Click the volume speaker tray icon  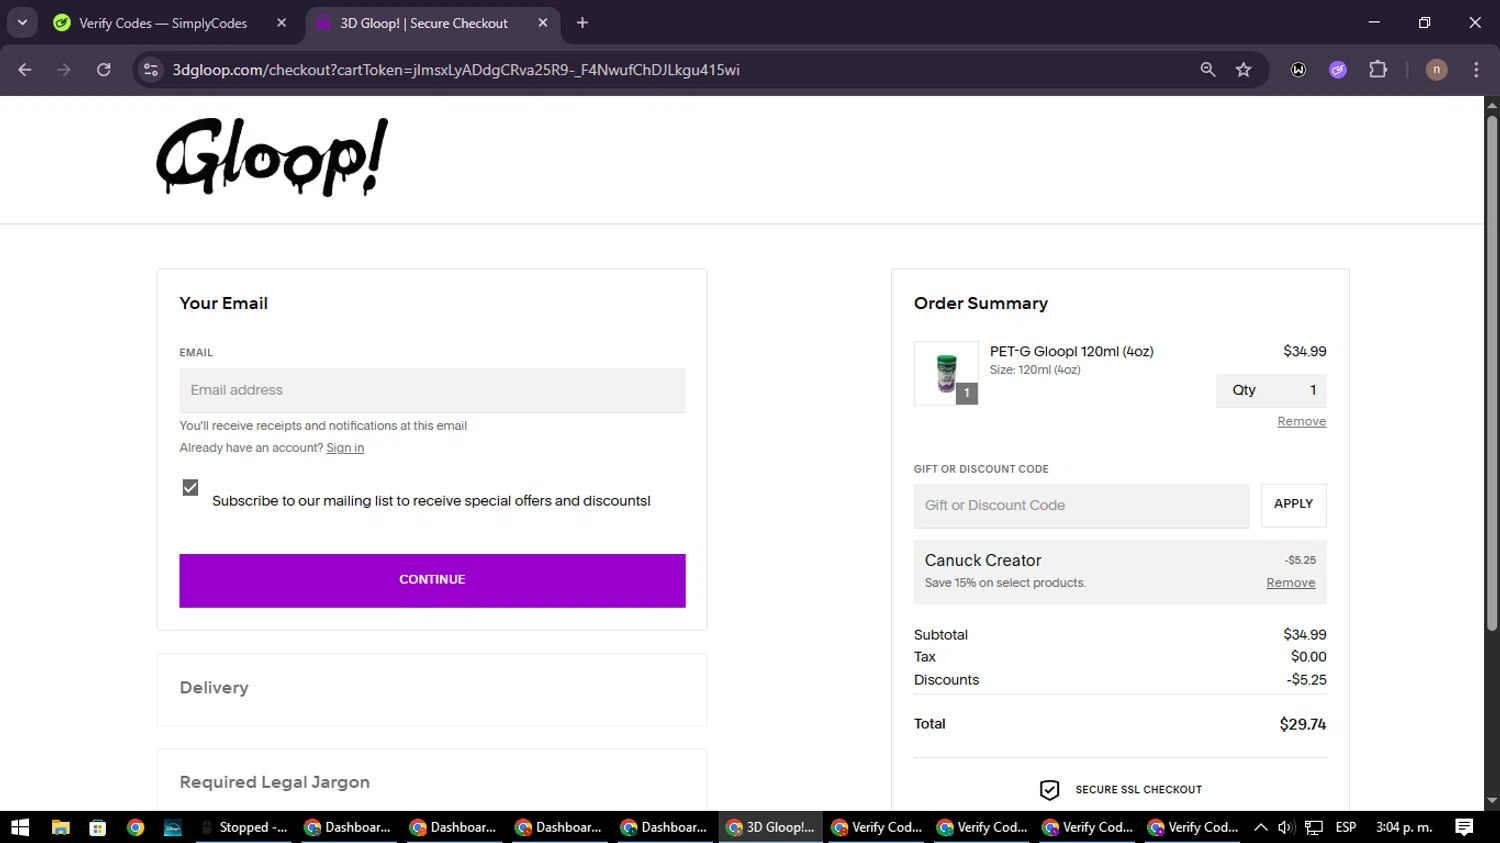click(x=1286, y=827)
